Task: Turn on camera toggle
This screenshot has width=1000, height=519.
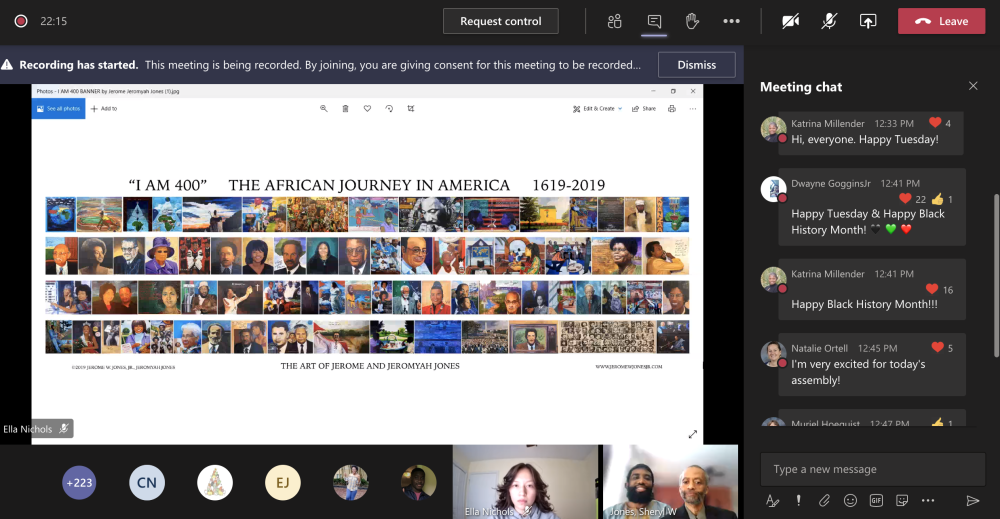Action: coord(791,21)
